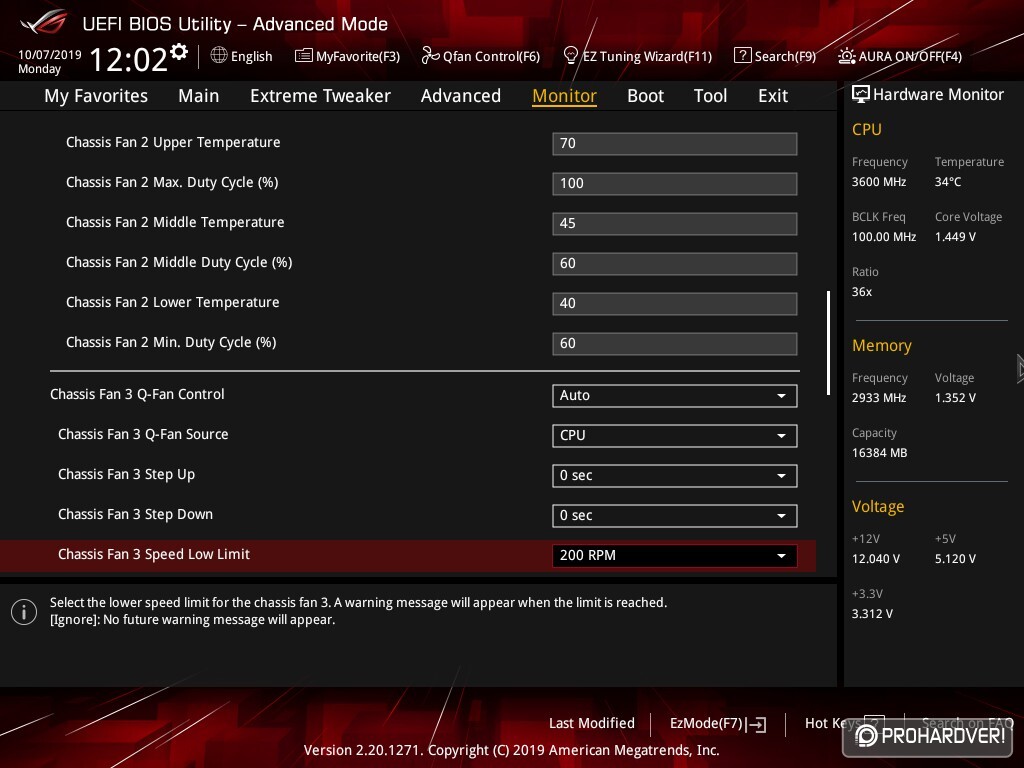Select Chassis Fan 3 Q-Fan Source label

pos(143,434)
